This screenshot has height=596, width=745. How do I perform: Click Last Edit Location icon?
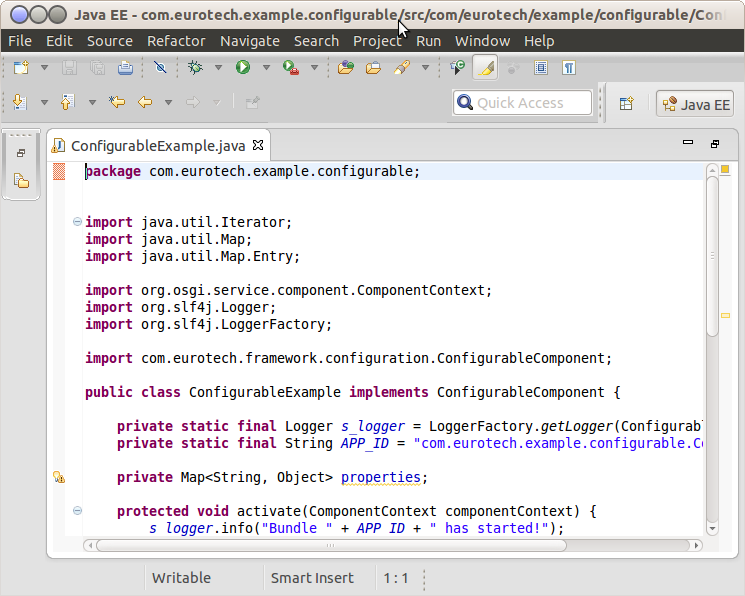[x=117, y=102]
